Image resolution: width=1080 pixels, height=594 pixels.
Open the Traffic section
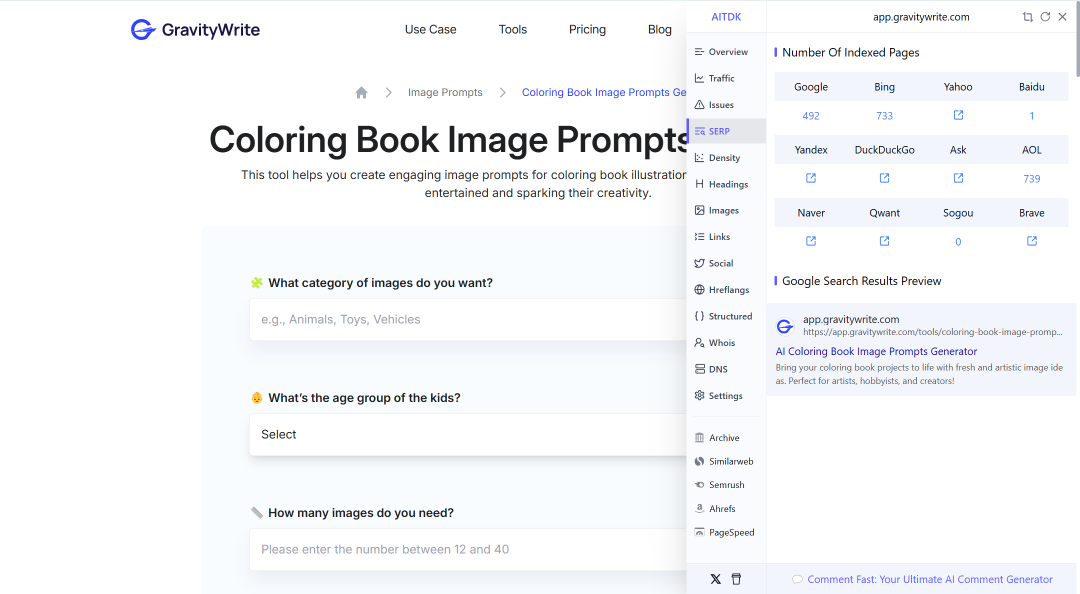727,78
